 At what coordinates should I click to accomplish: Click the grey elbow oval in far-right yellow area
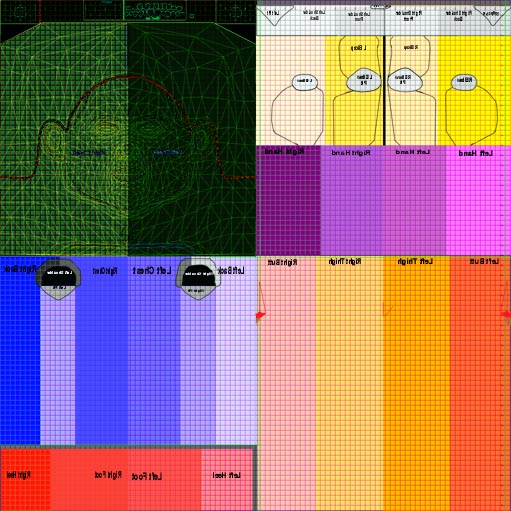click(x=464, y=82)
